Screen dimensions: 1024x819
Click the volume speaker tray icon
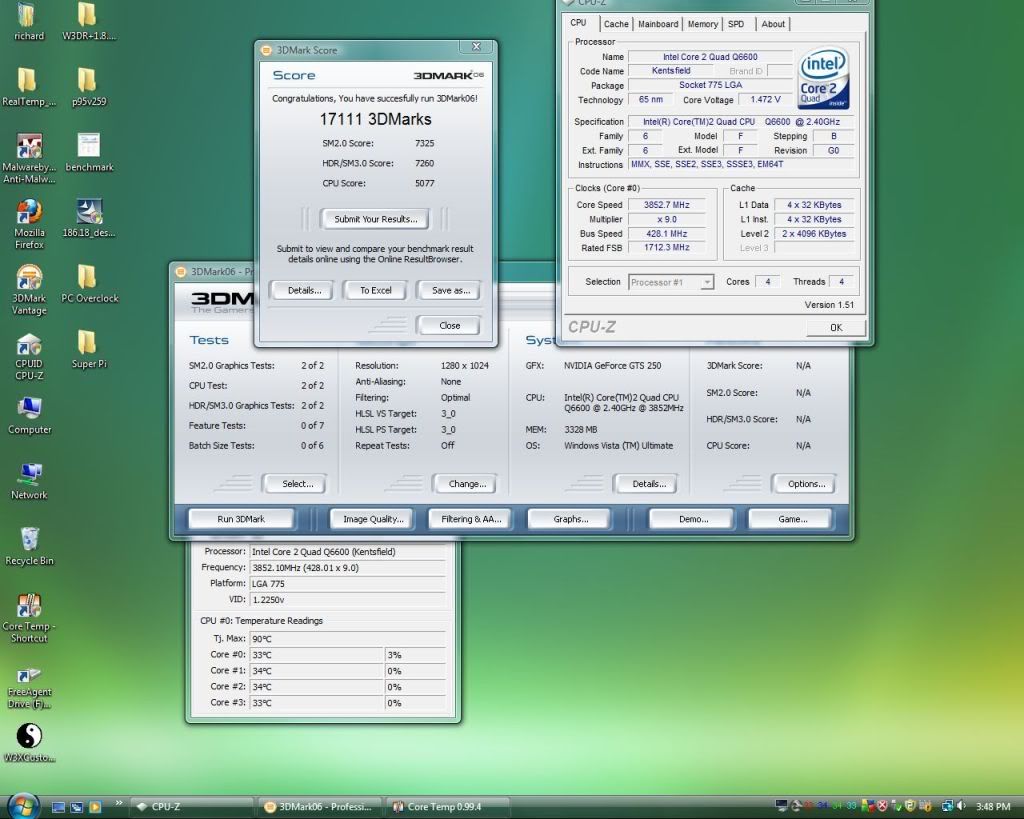click(961, 807)
